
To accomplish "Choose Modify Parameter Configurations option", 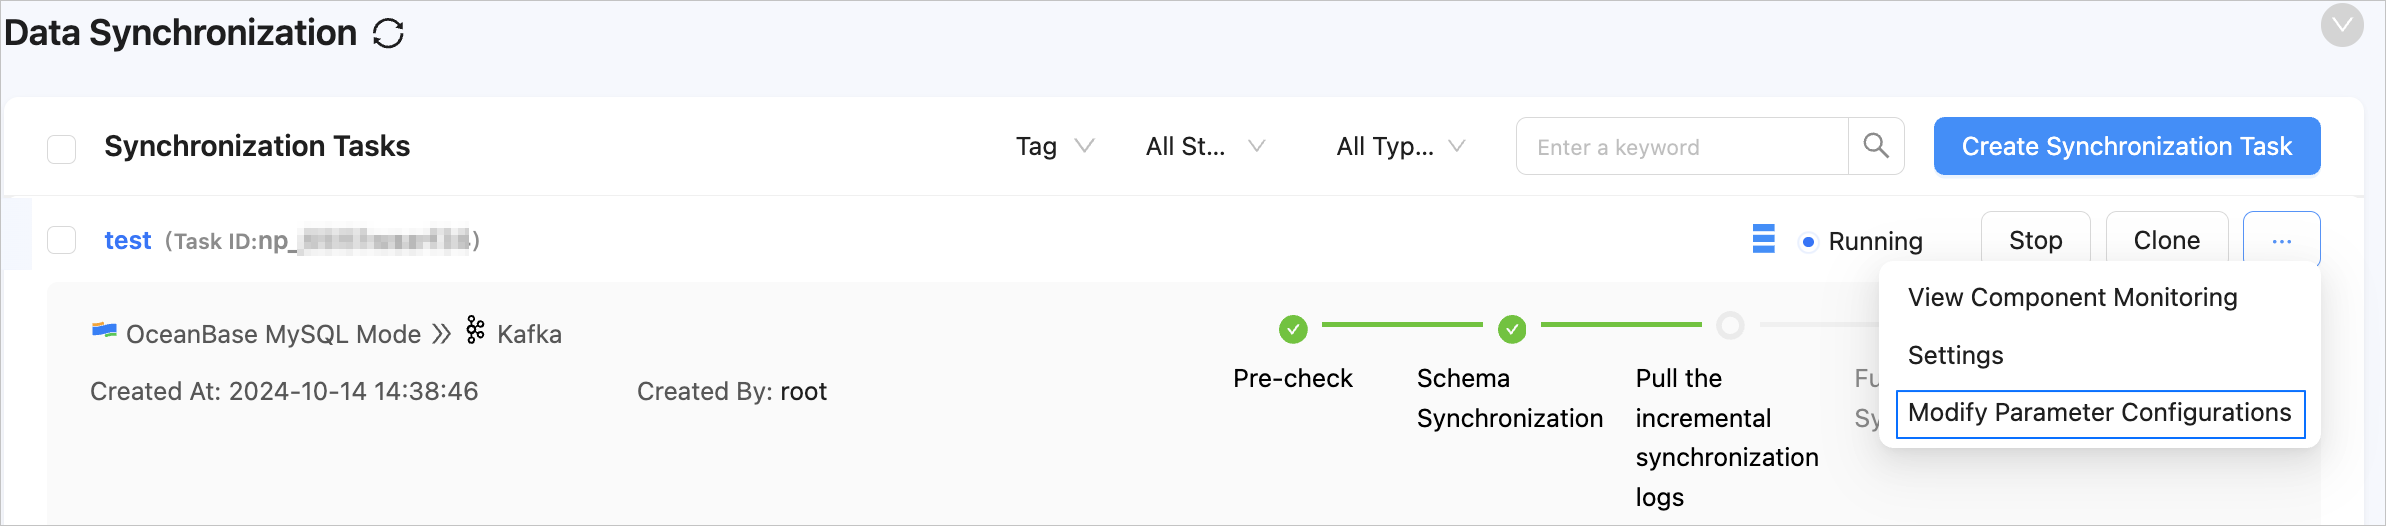I will click(x=2100, y=413).
